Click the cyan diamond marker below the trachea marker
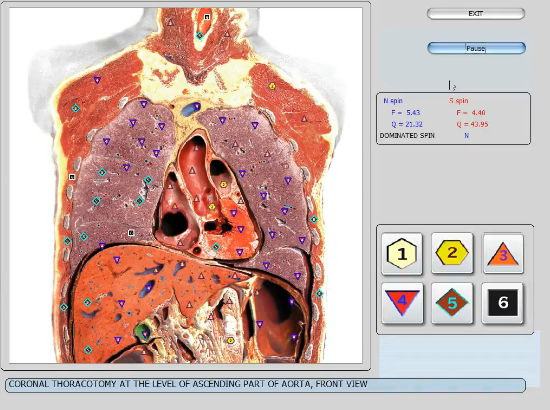 click(x=199, y=35)
